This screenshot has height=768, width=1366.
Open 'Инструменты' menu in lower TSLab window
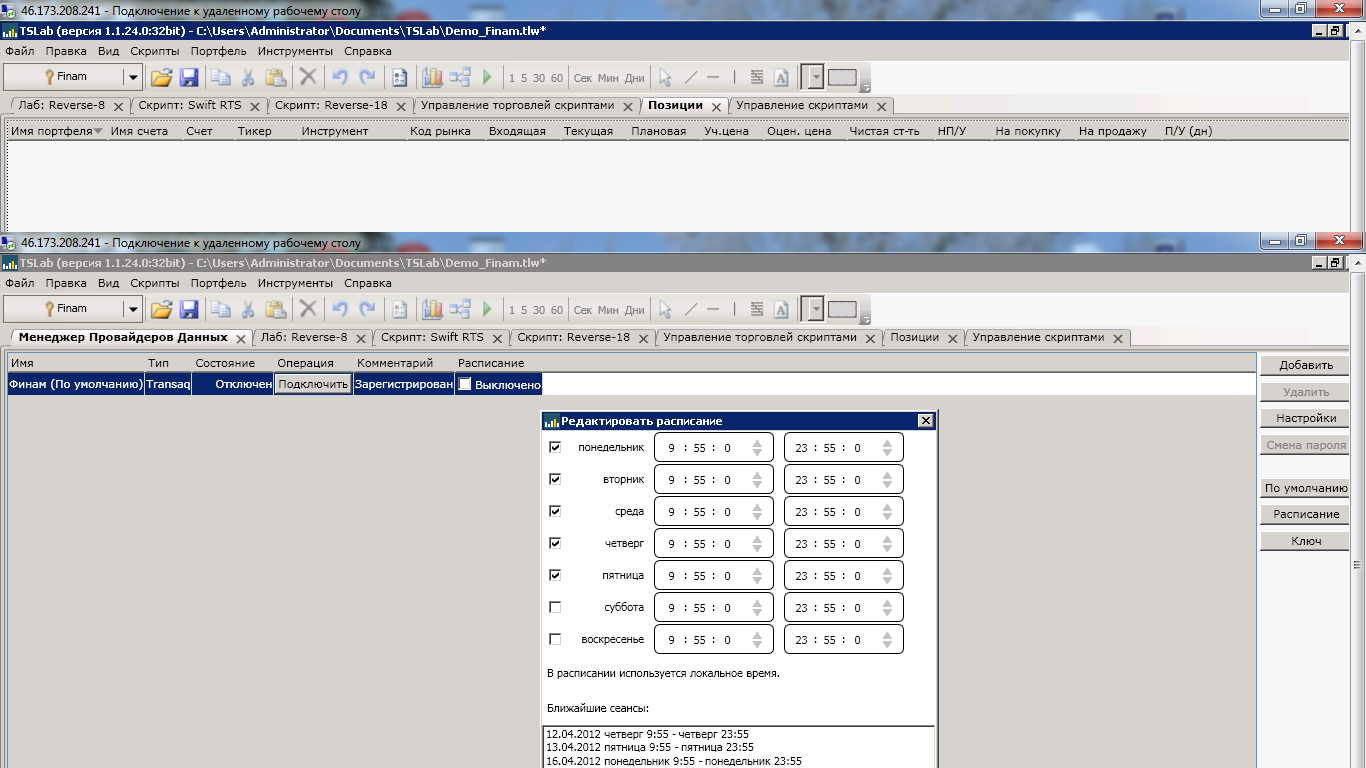coord(295,283)
